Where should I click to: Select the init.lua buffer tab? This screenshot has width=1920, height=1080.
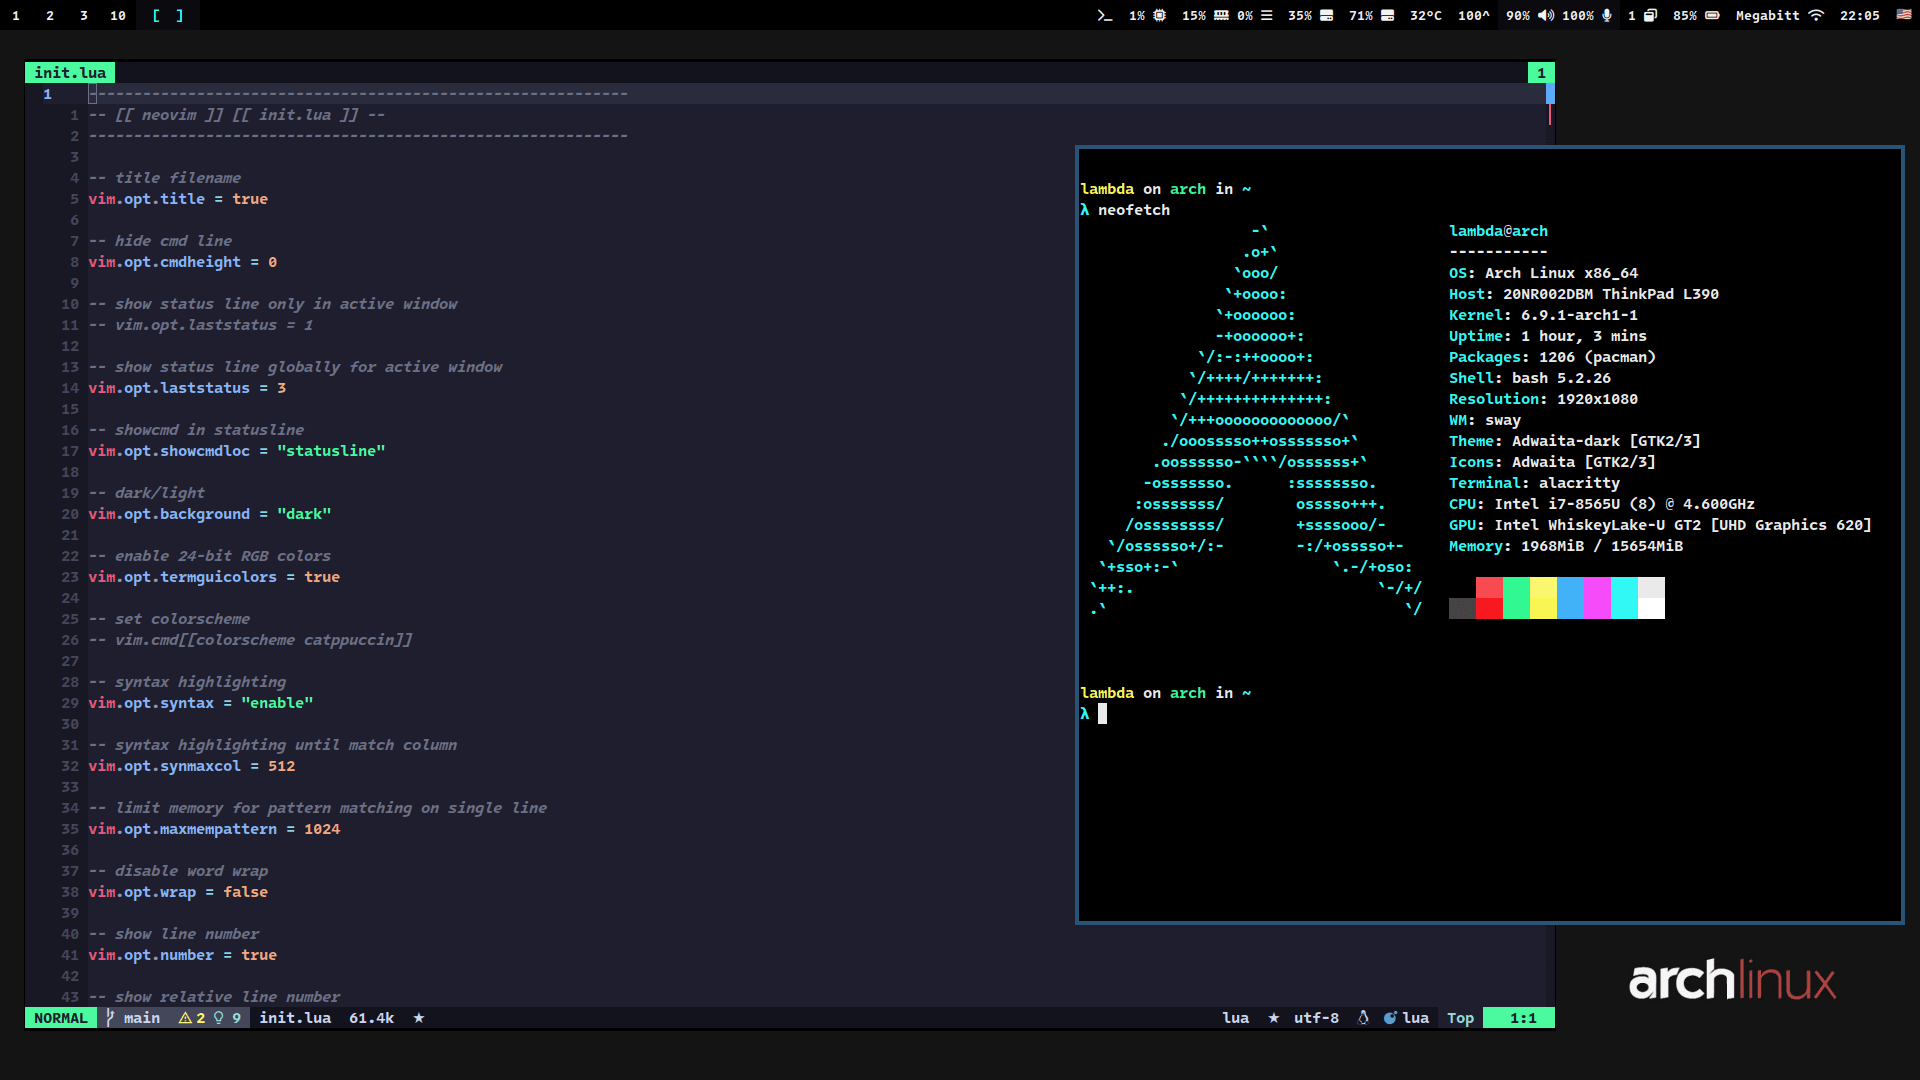70,72
